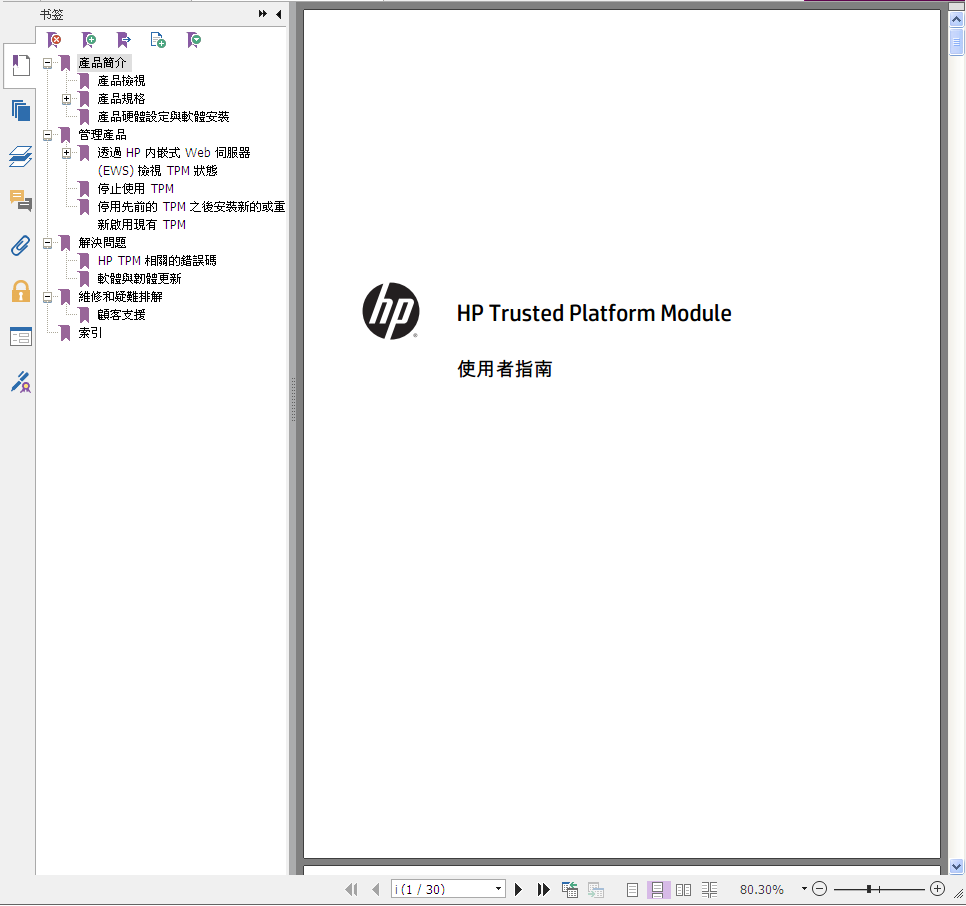Click the page number input field
The width and height of the screenshot is (966, 906).
coord(442,889)
